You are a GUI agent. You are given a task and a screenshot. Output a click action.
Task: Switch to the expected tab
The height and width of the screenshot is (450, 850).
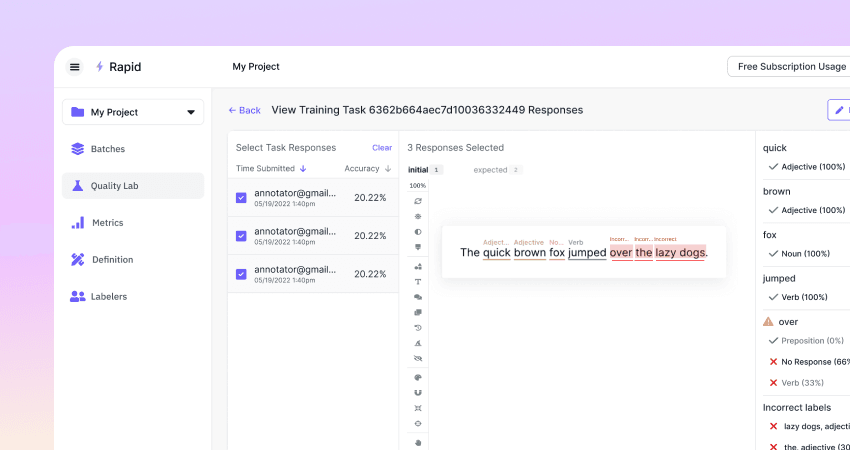(491, 170)
